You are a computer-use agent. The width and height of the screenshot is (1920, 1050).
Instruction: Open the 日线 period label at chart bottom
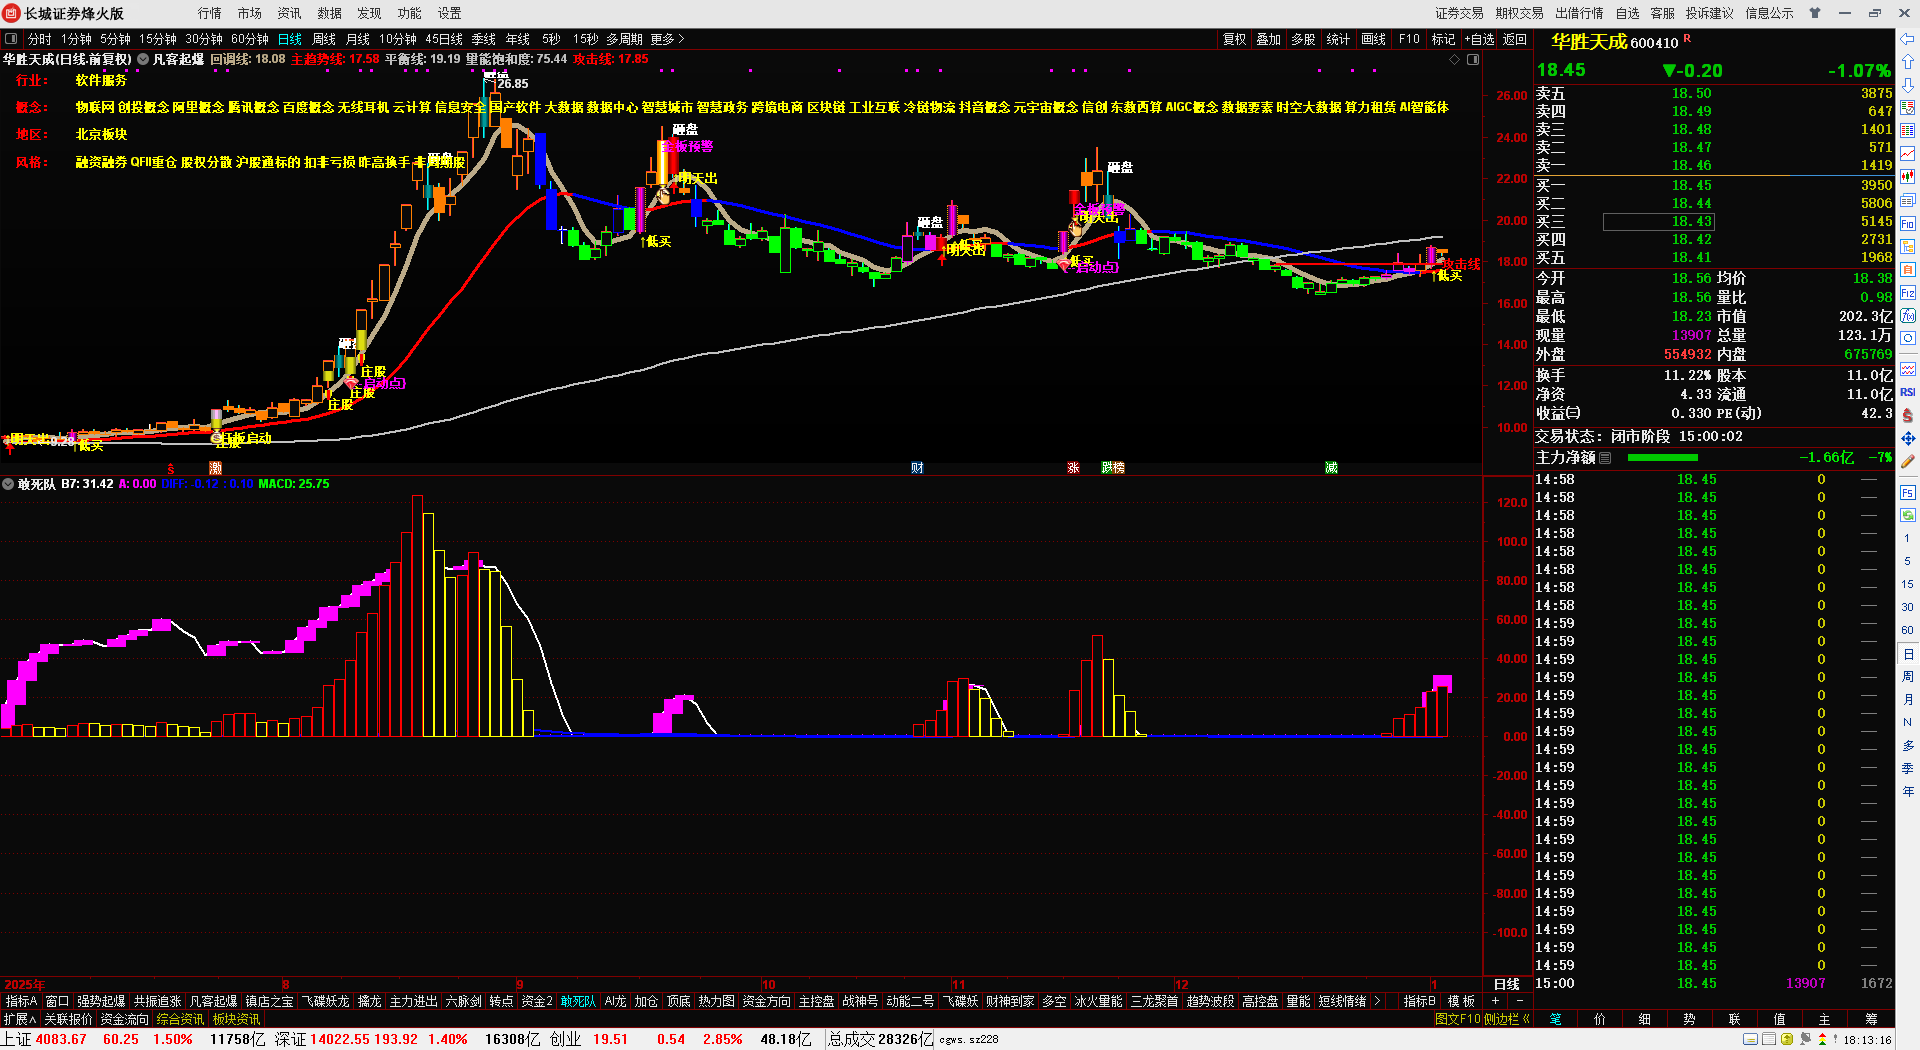(x=1507, y=984)
